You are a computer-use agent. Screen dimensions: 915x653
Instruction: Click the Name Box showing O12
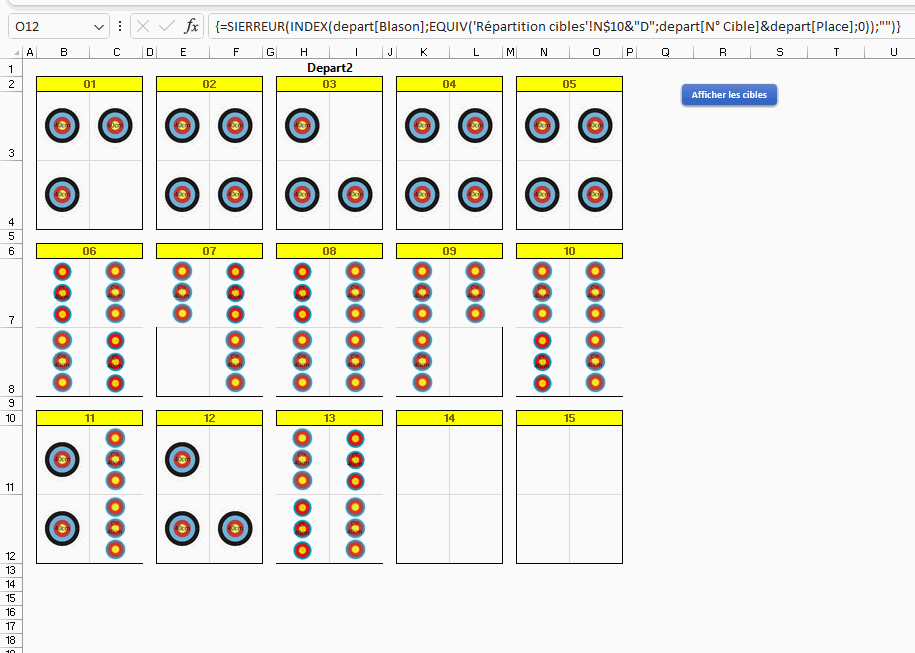[50, 27]
